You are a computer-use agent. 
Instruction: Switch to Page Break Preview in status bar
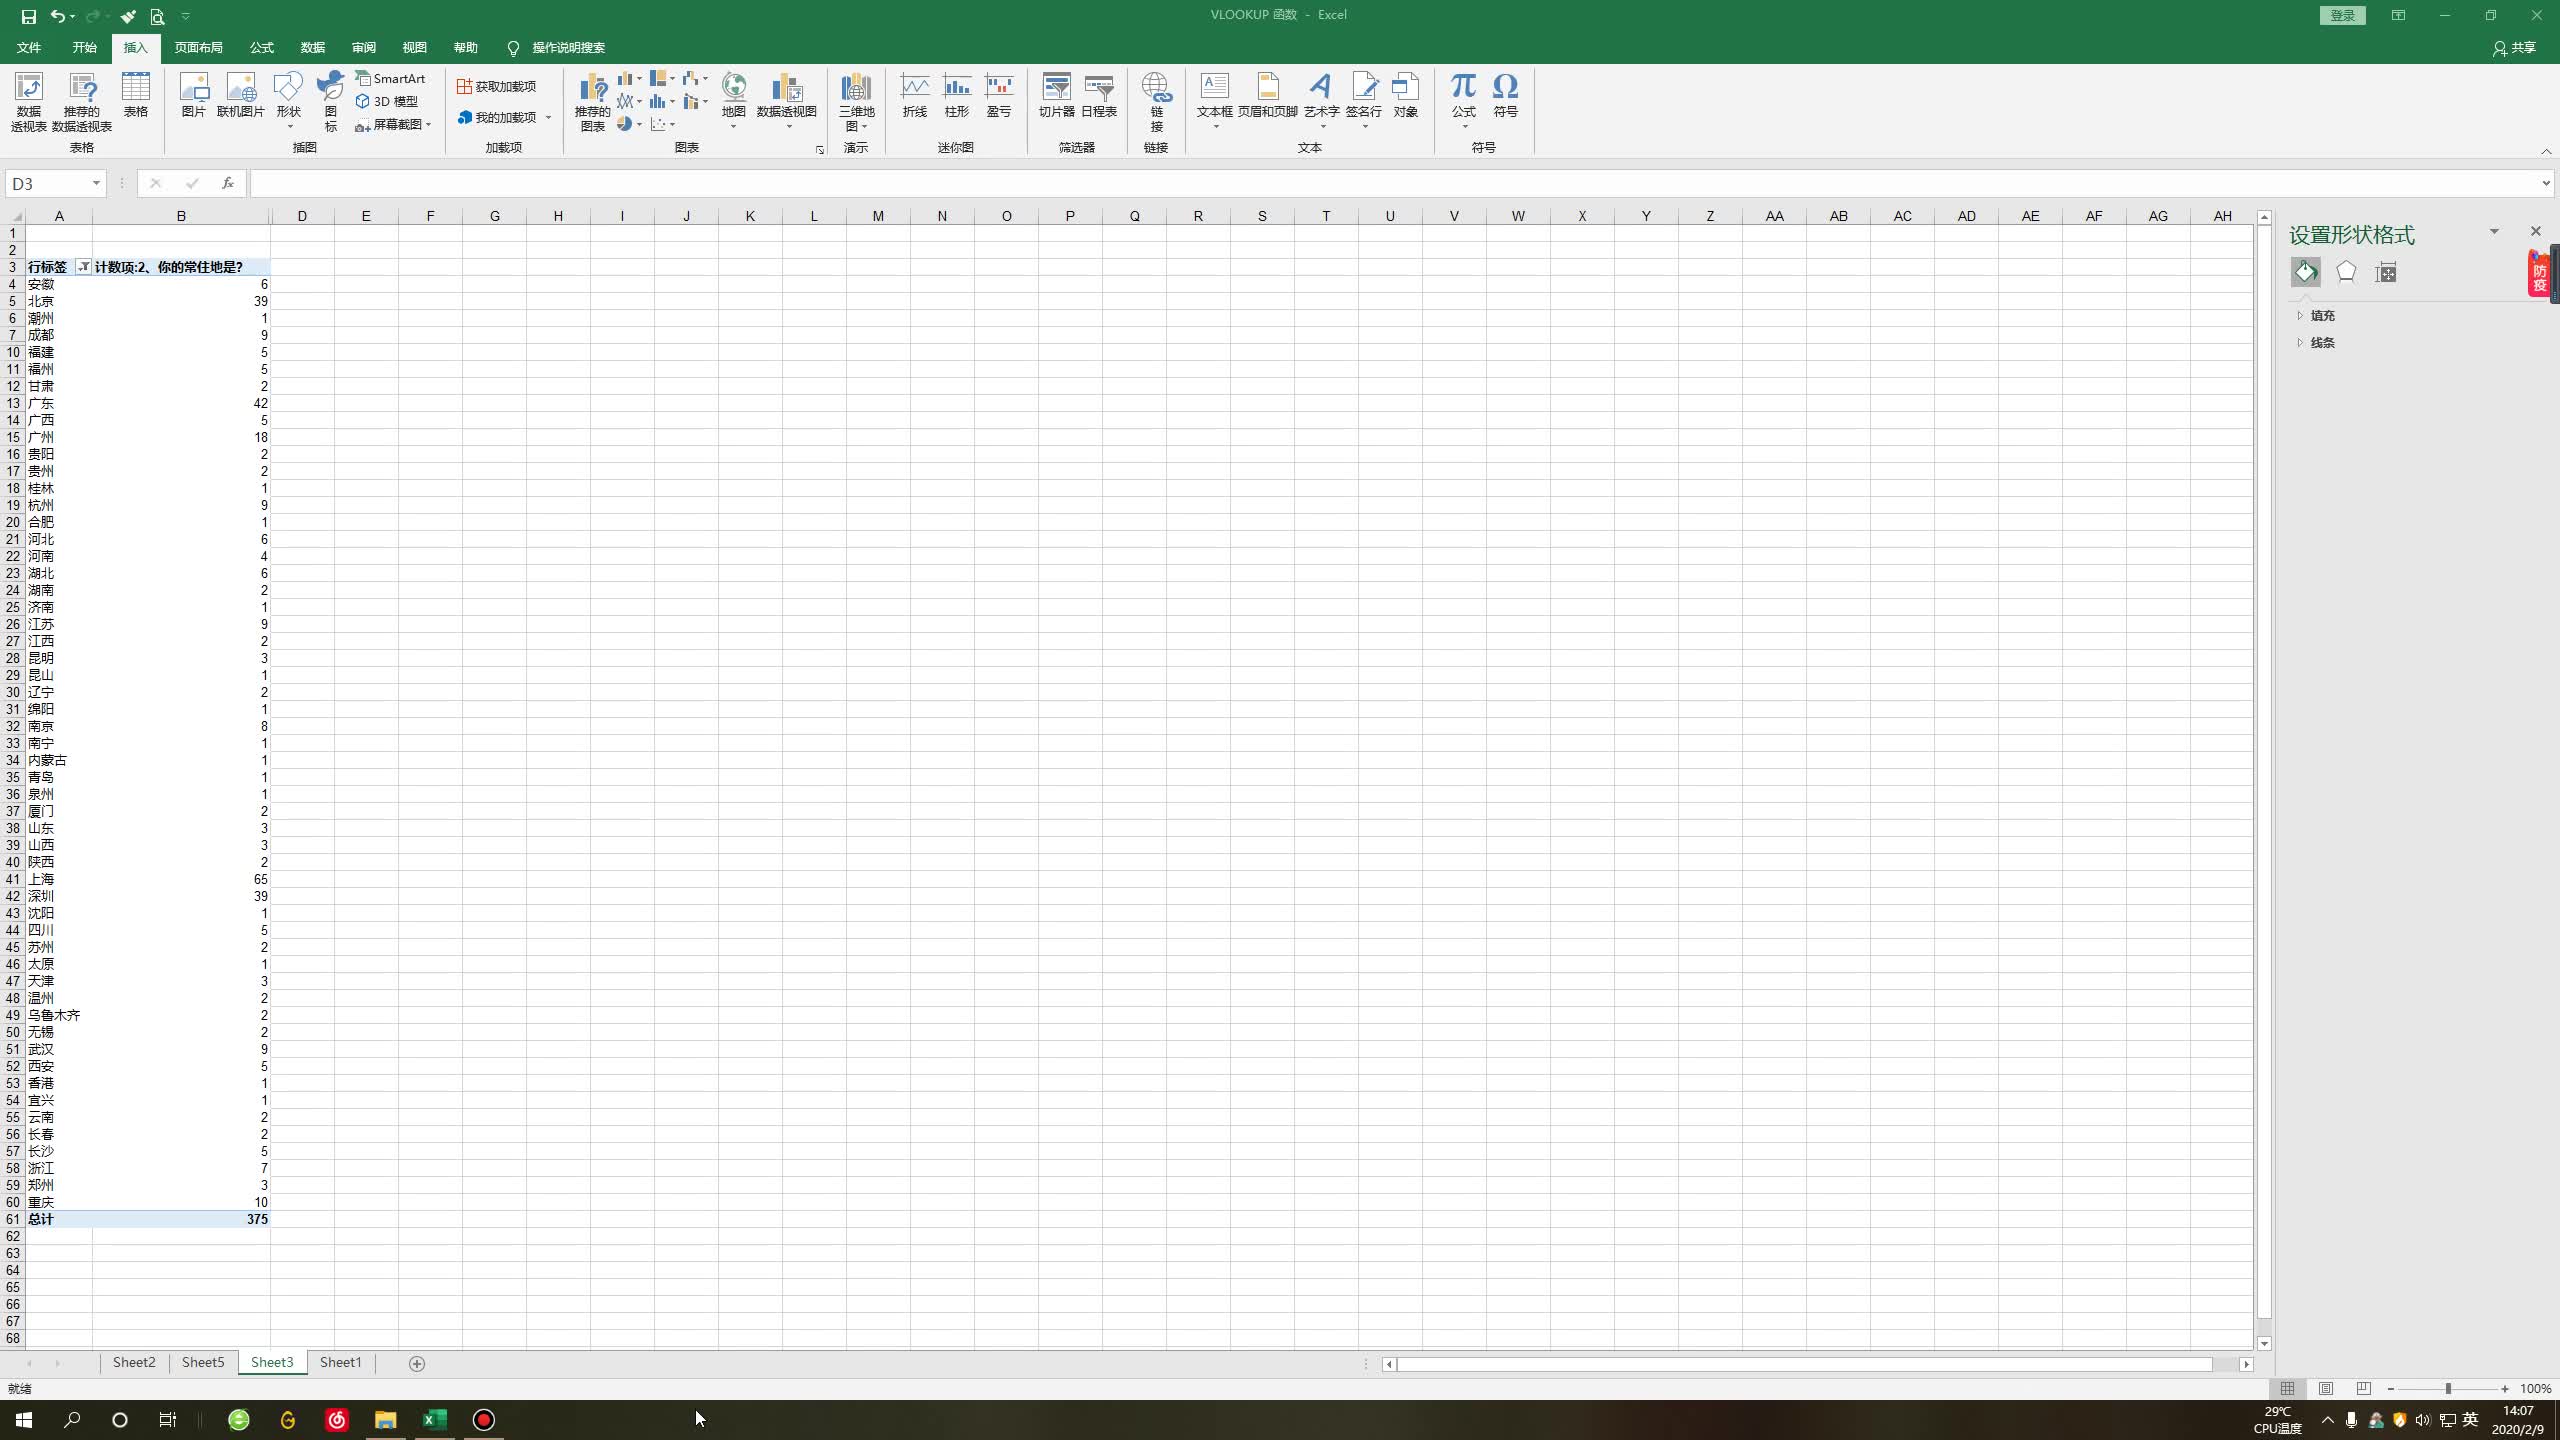tap(2364, 1388)
